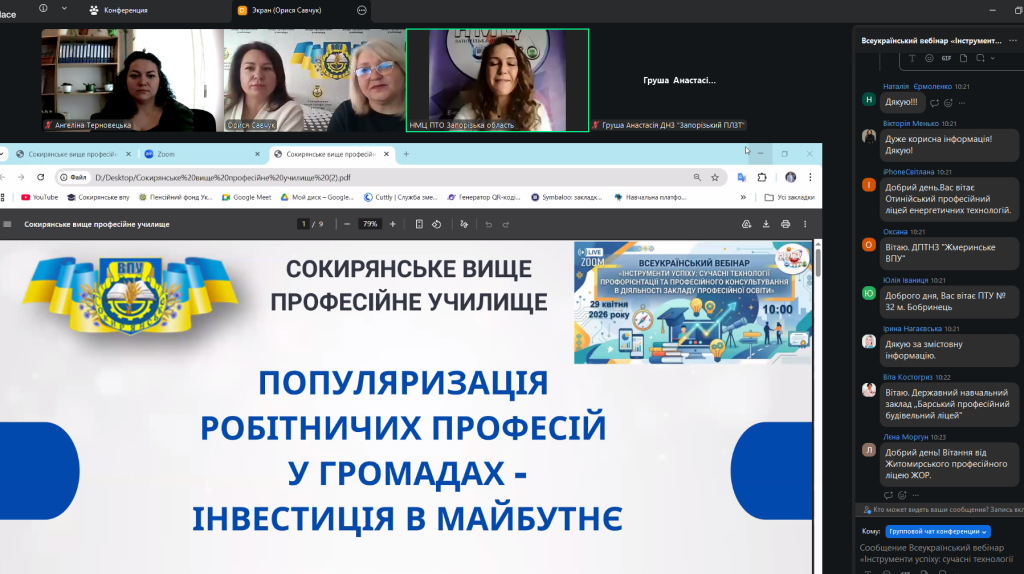Rotate the PDF page with the rotate icon

[438, 224]
